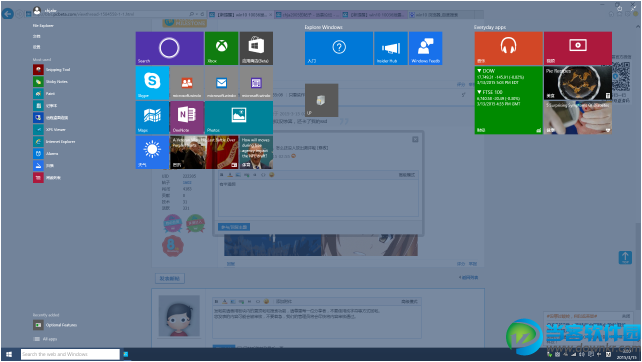Open the red Video tile

pos(578,48)
